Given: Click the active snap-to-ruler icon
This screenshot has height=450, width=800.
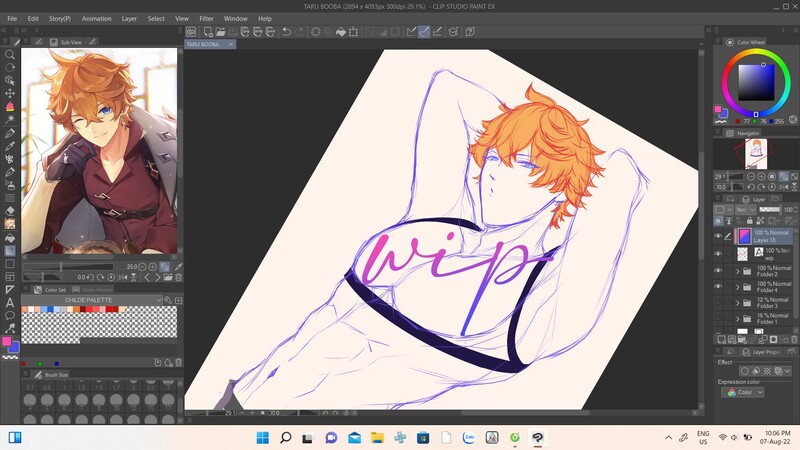Looking at the screenshot, I should point(424,32).
